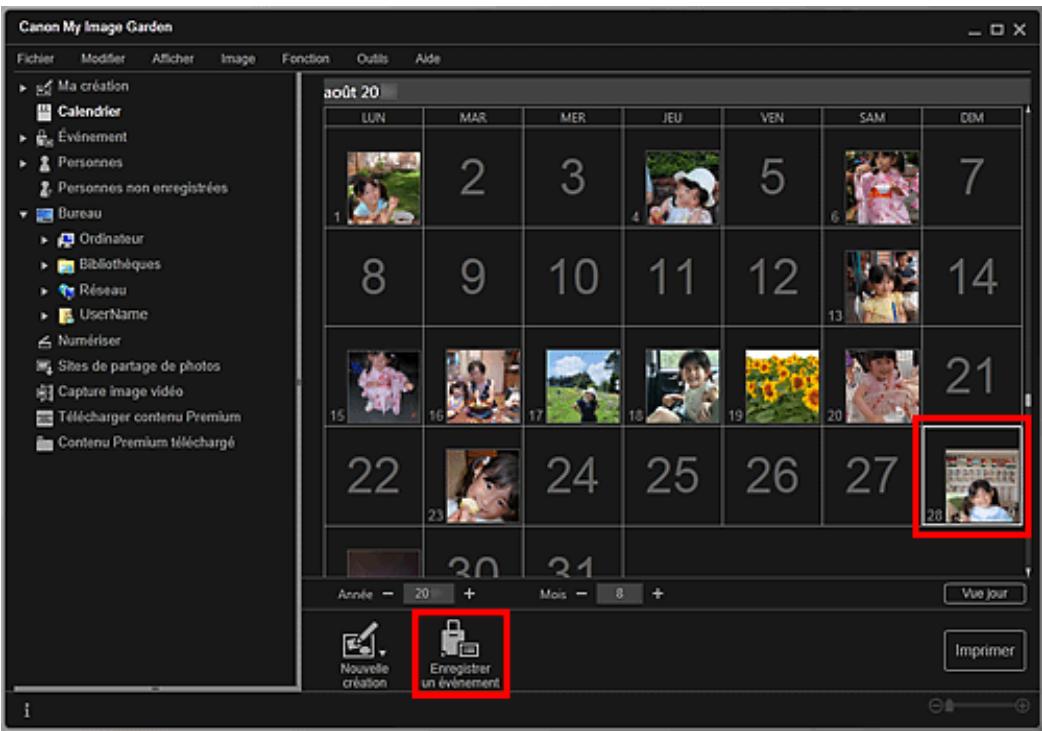
Task: Click the Imprimer button
Action: pos(984,651)
